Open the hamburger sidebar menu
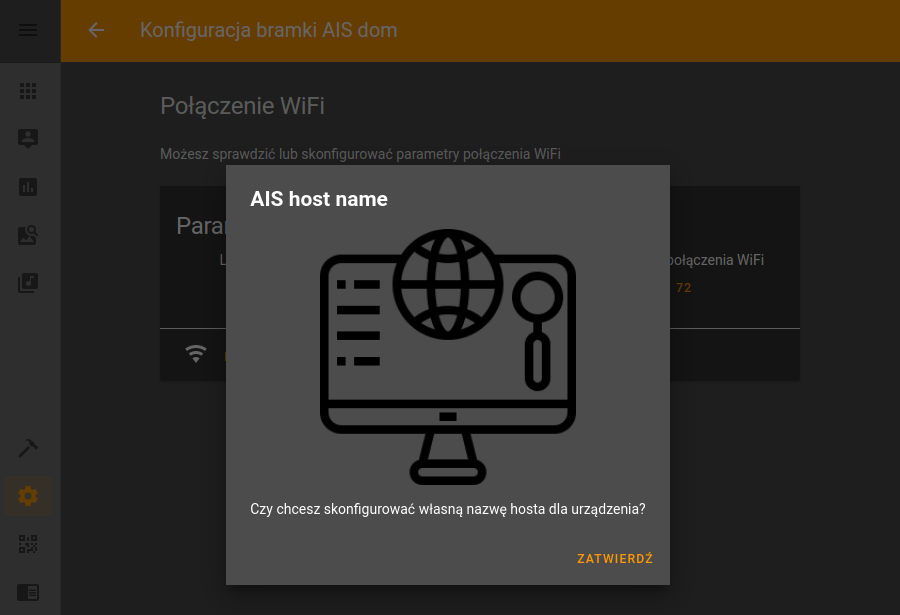The height and width of the screenshot is (615, 900). tap(28, 30)
